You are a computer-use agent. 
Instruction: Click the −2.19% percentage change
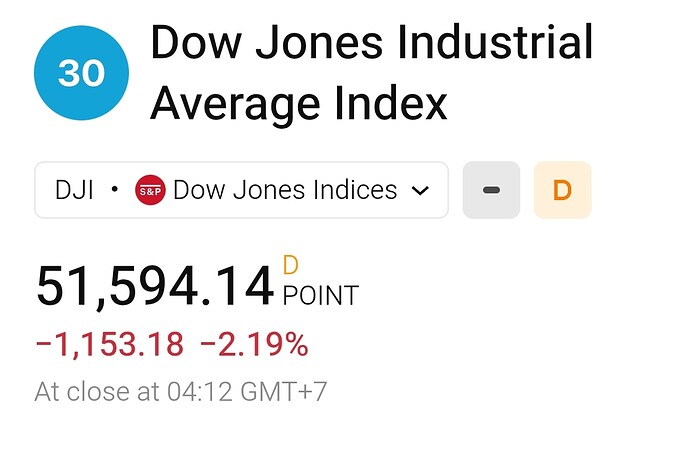[x=254, y=344]
